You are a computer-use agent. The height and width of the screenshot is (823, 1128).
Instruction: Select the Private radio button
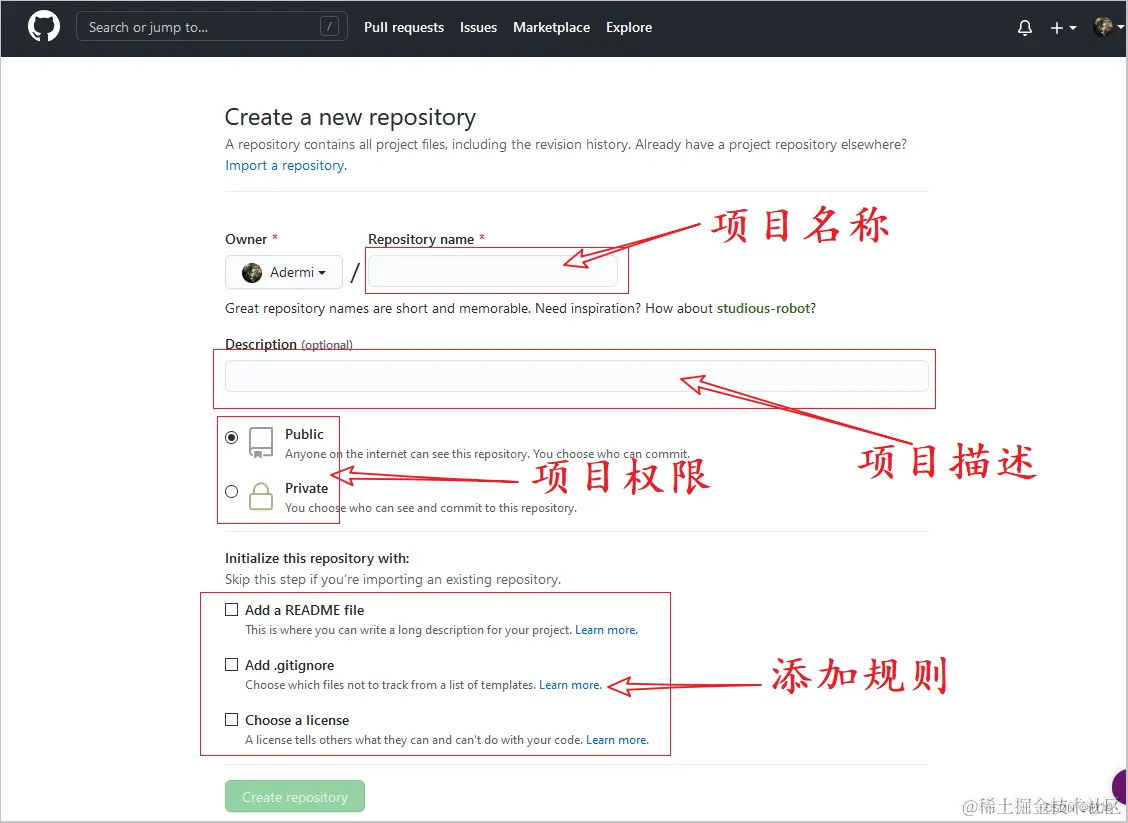point(231,491)
